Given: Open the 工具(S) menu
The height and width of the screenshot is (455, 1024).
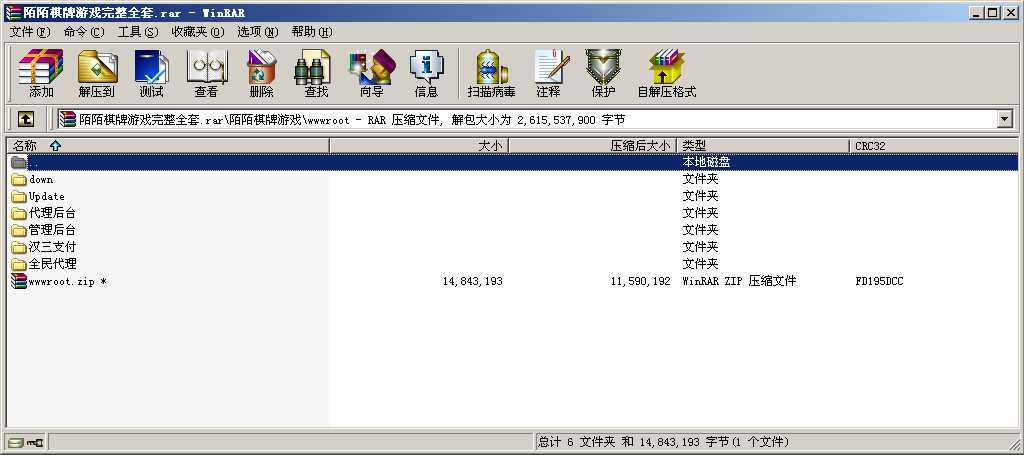Looking at the screenshot, I should pyautogui.click(x=137, y=31).
